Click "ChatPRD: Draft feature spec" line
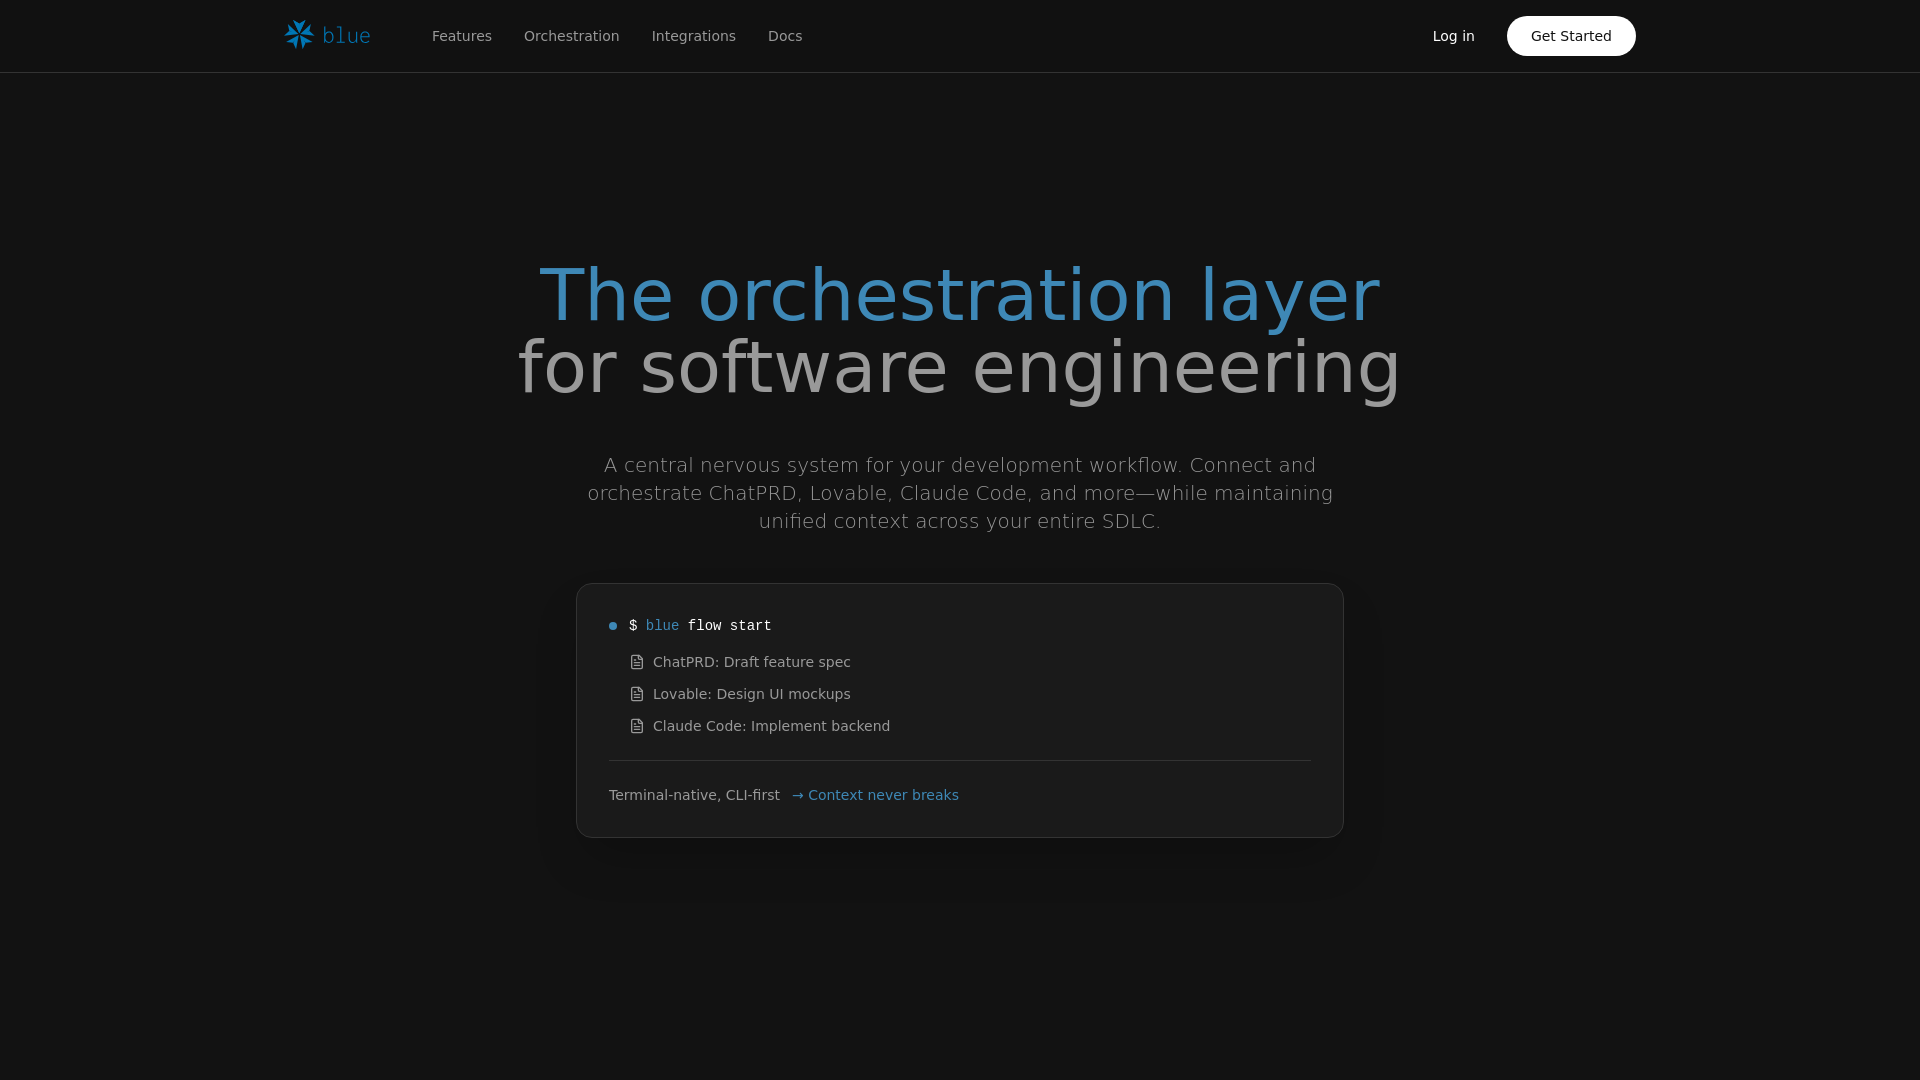Viewport: 1920px width, 1080px height. click(x=752, y=662)
